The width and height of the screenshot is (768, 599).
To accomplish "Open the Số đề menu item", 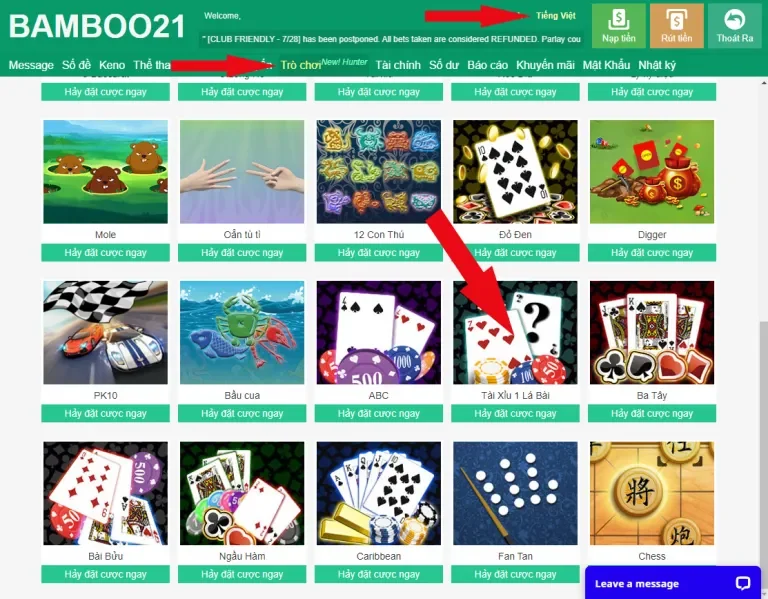I will tap(76, 65).
